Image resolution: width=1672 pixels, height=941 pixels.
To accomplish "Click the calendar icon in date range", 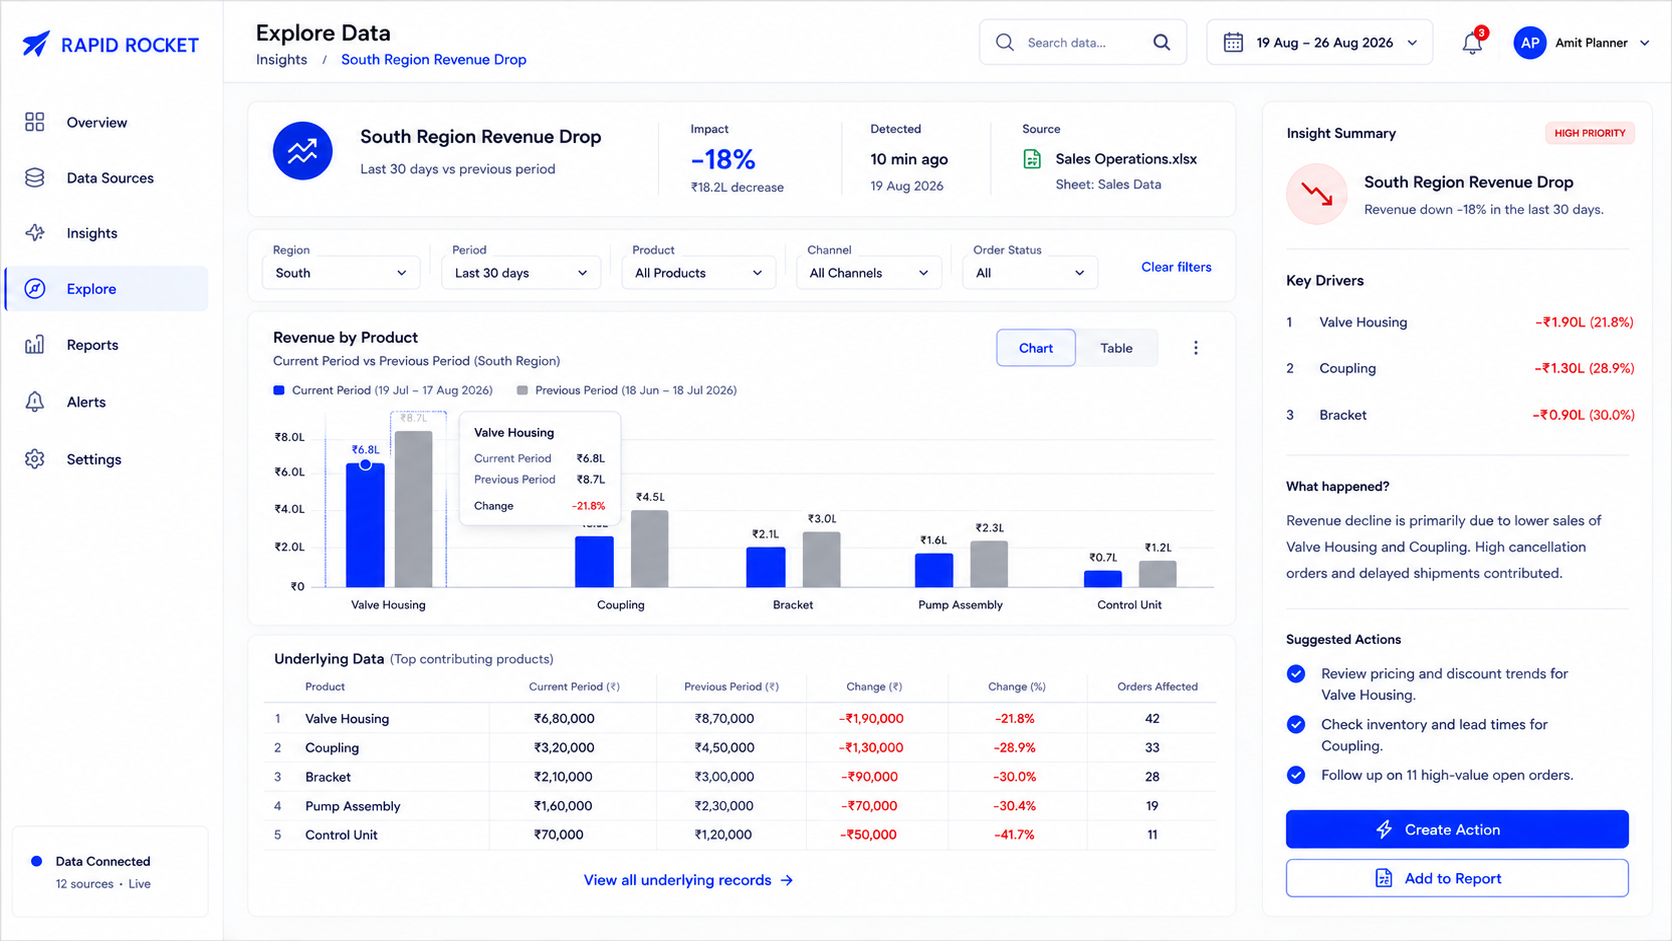I will 1233,42.
